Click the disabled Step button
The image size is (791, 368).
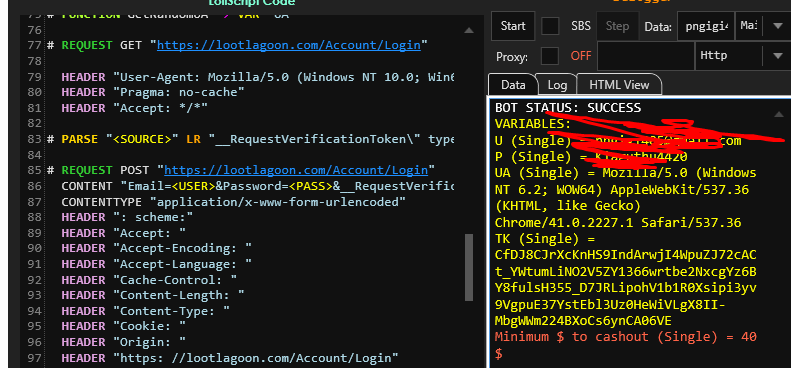pyautogui.click(x=617, y=26)
